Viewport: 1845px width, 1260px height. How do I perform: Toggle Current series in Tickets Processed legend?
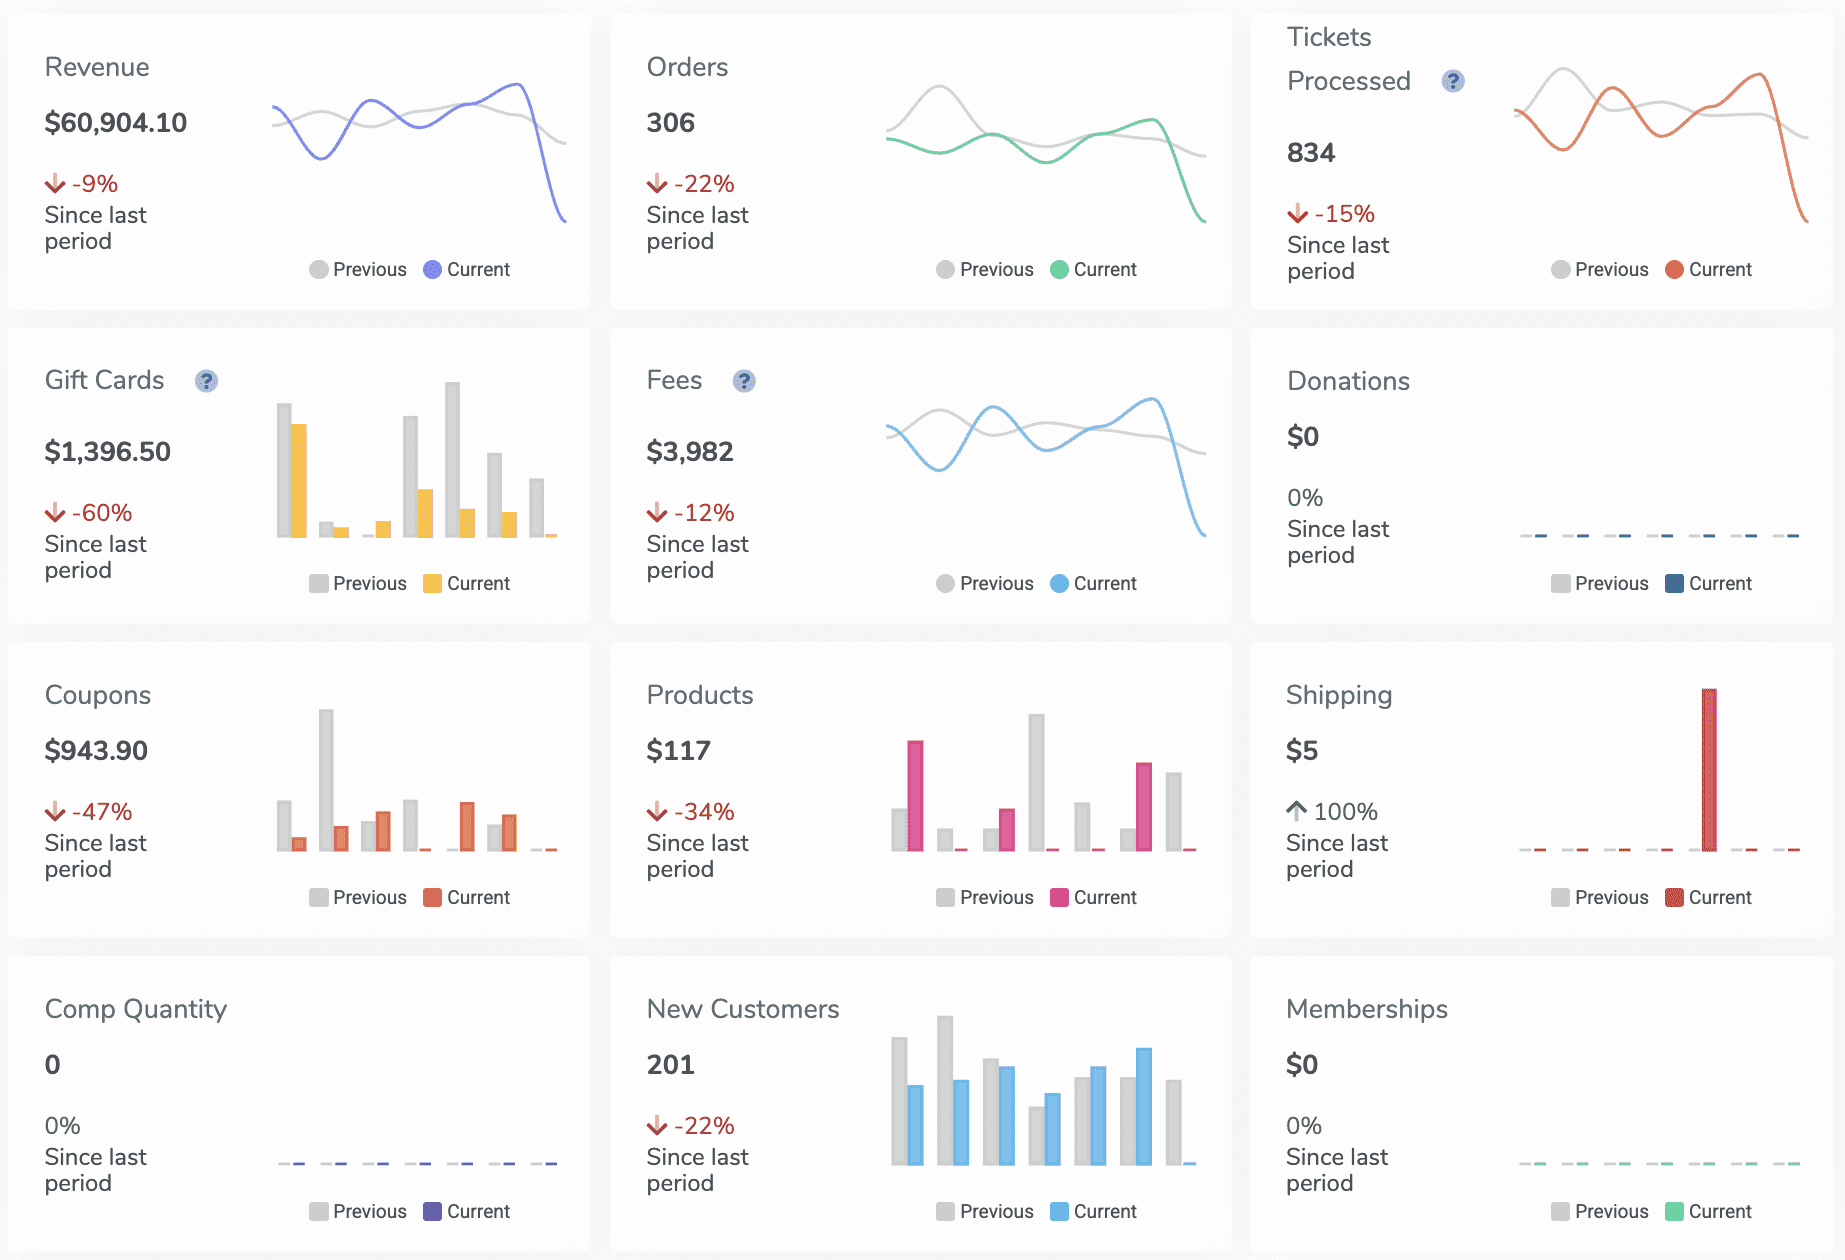coord(1709,270)
